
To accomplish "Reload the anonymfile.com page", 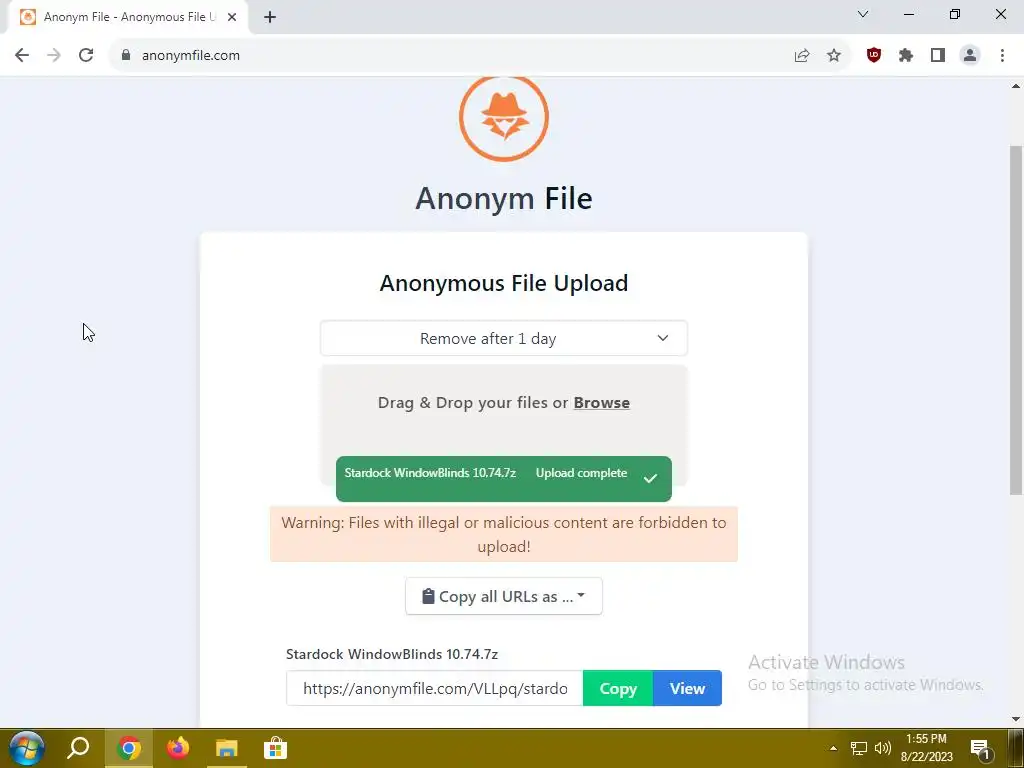I will pyautogui.click(x=86, y=56).
